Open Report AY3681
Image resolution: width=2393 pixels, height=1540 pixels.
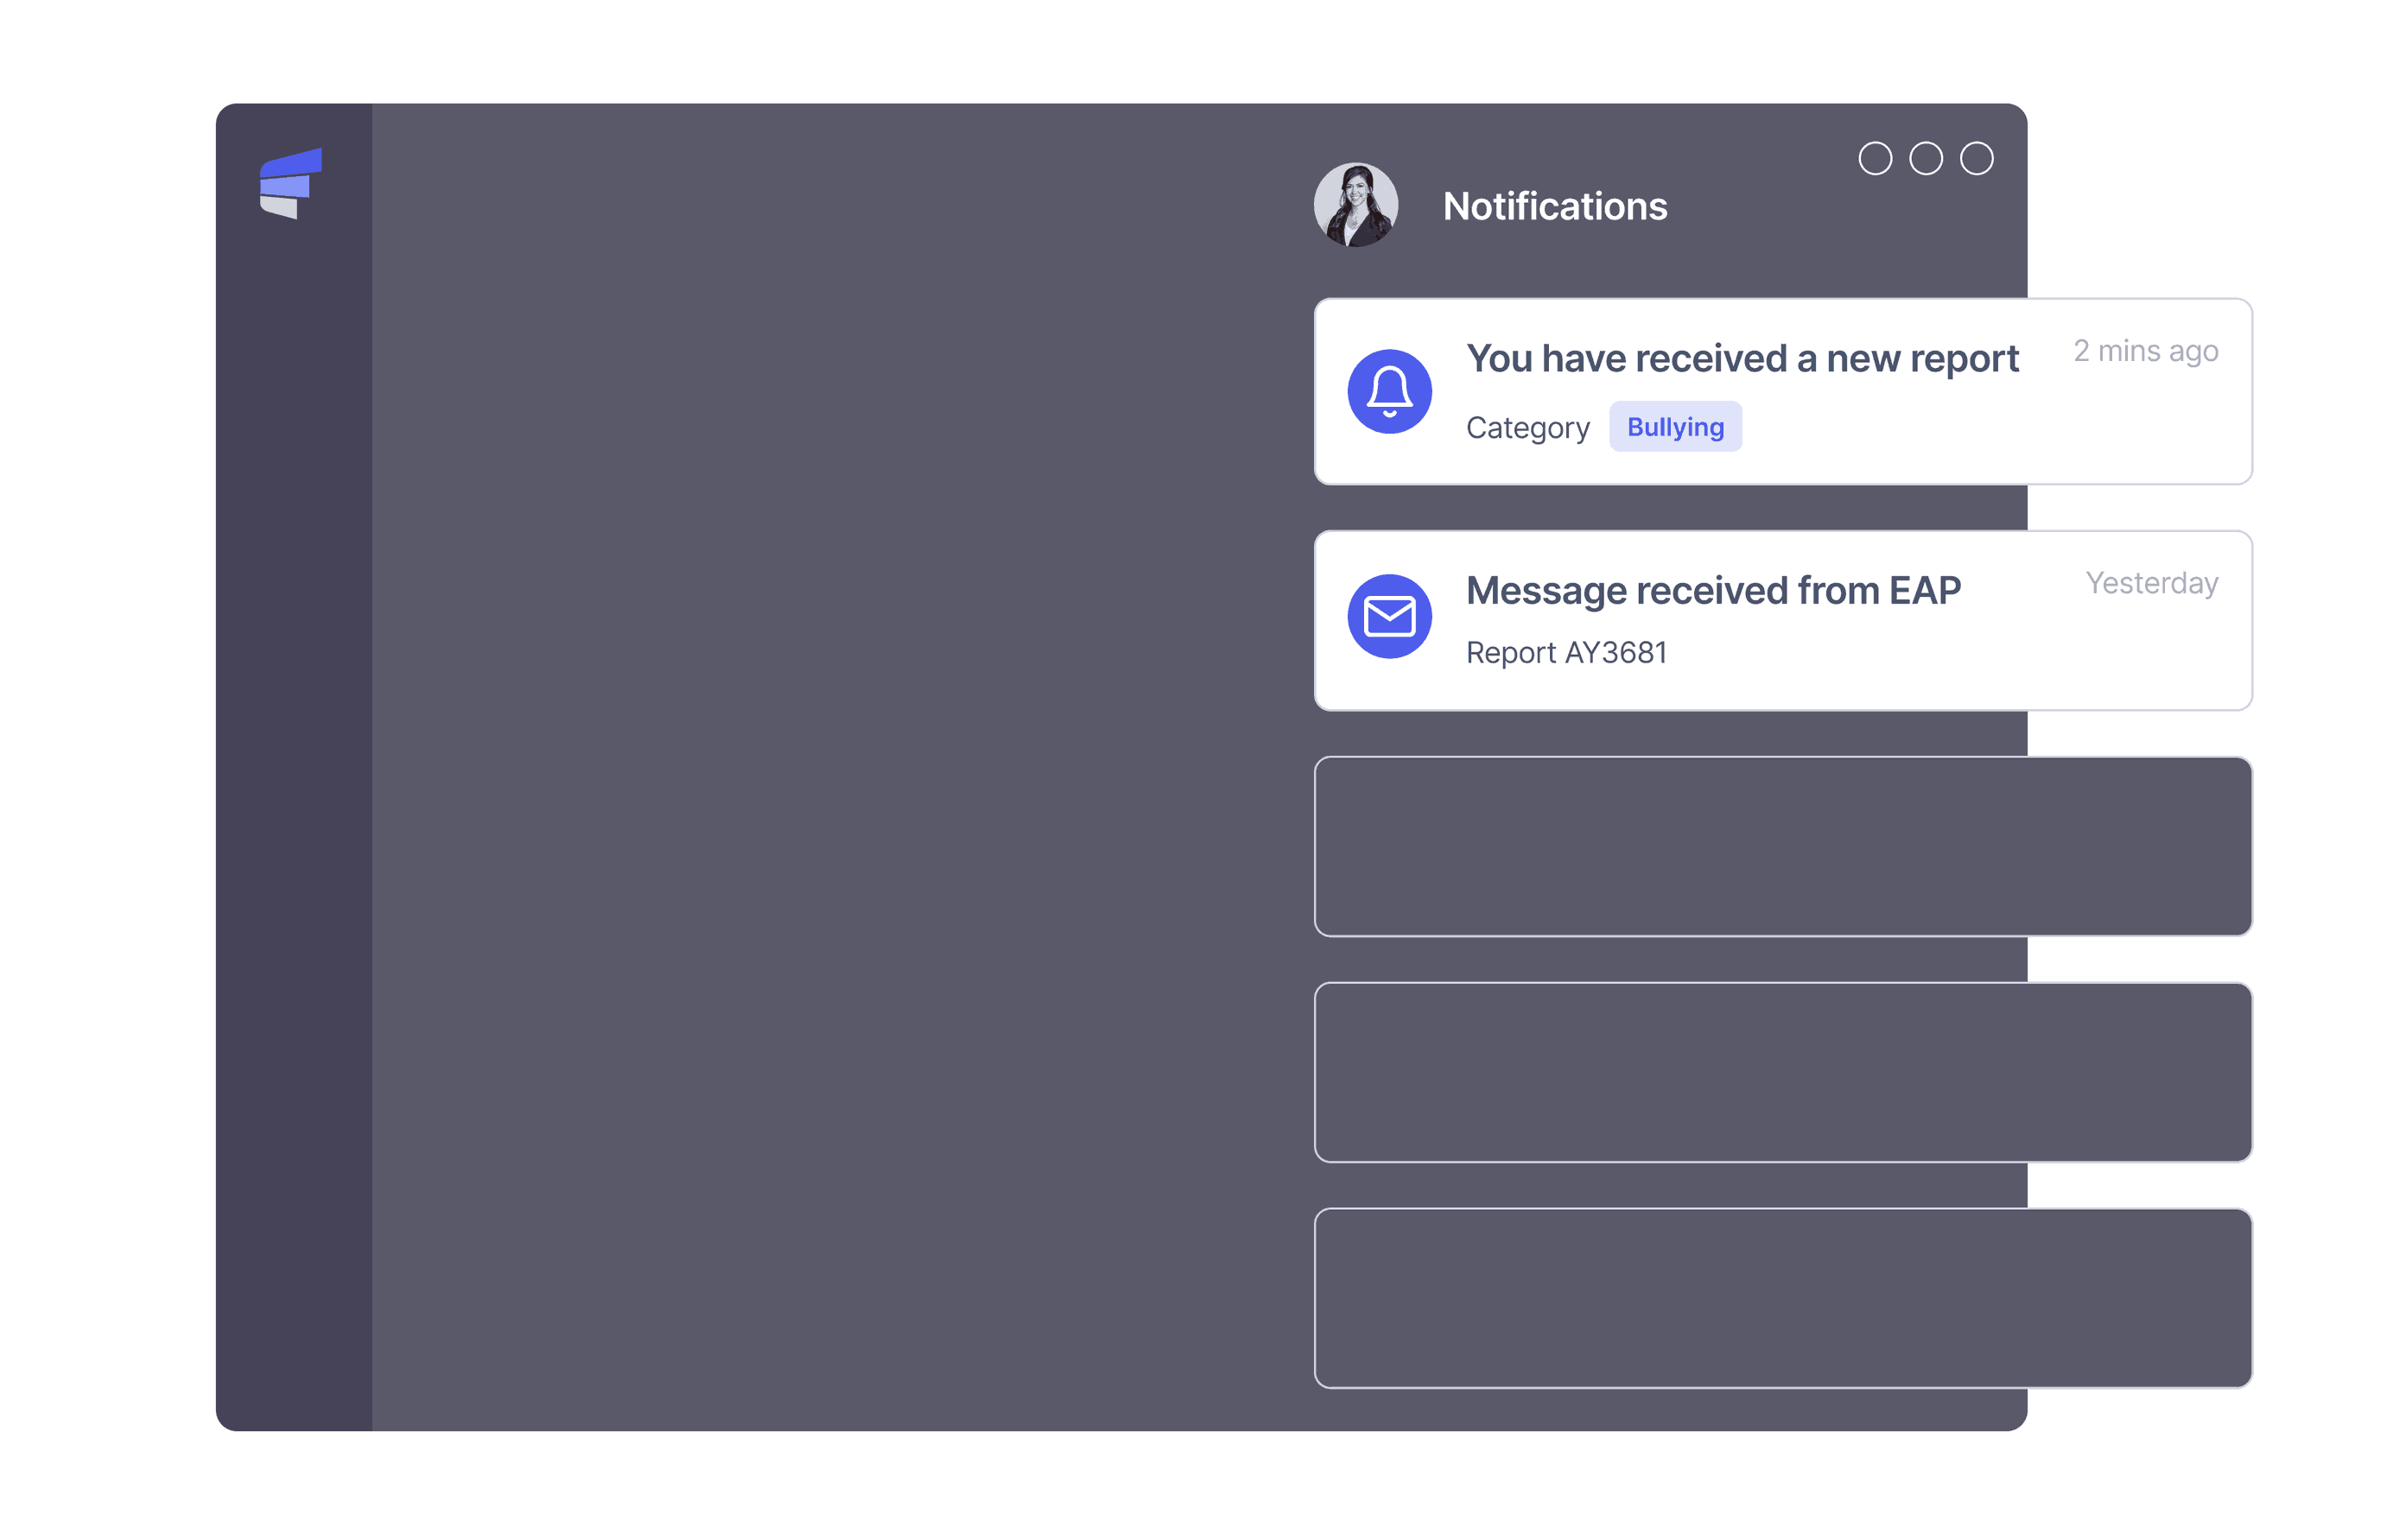(x=1566, y=651)
